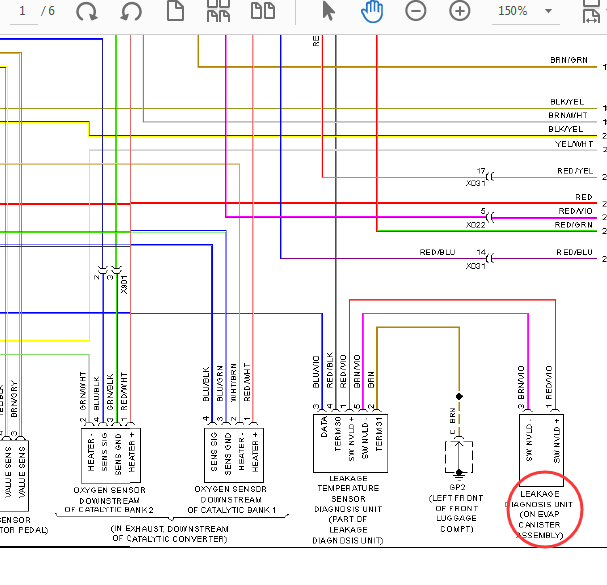Viewport: 607px width, 585px height.
Task: Click the Leakage Temperature Sensor description text
Action: click(x=348, y=510)
